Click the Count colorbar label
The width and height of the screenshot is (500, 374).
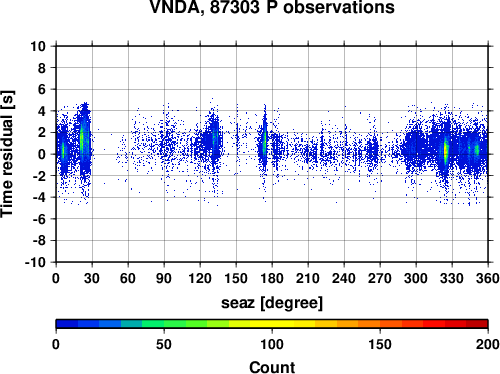coord(272,367)
